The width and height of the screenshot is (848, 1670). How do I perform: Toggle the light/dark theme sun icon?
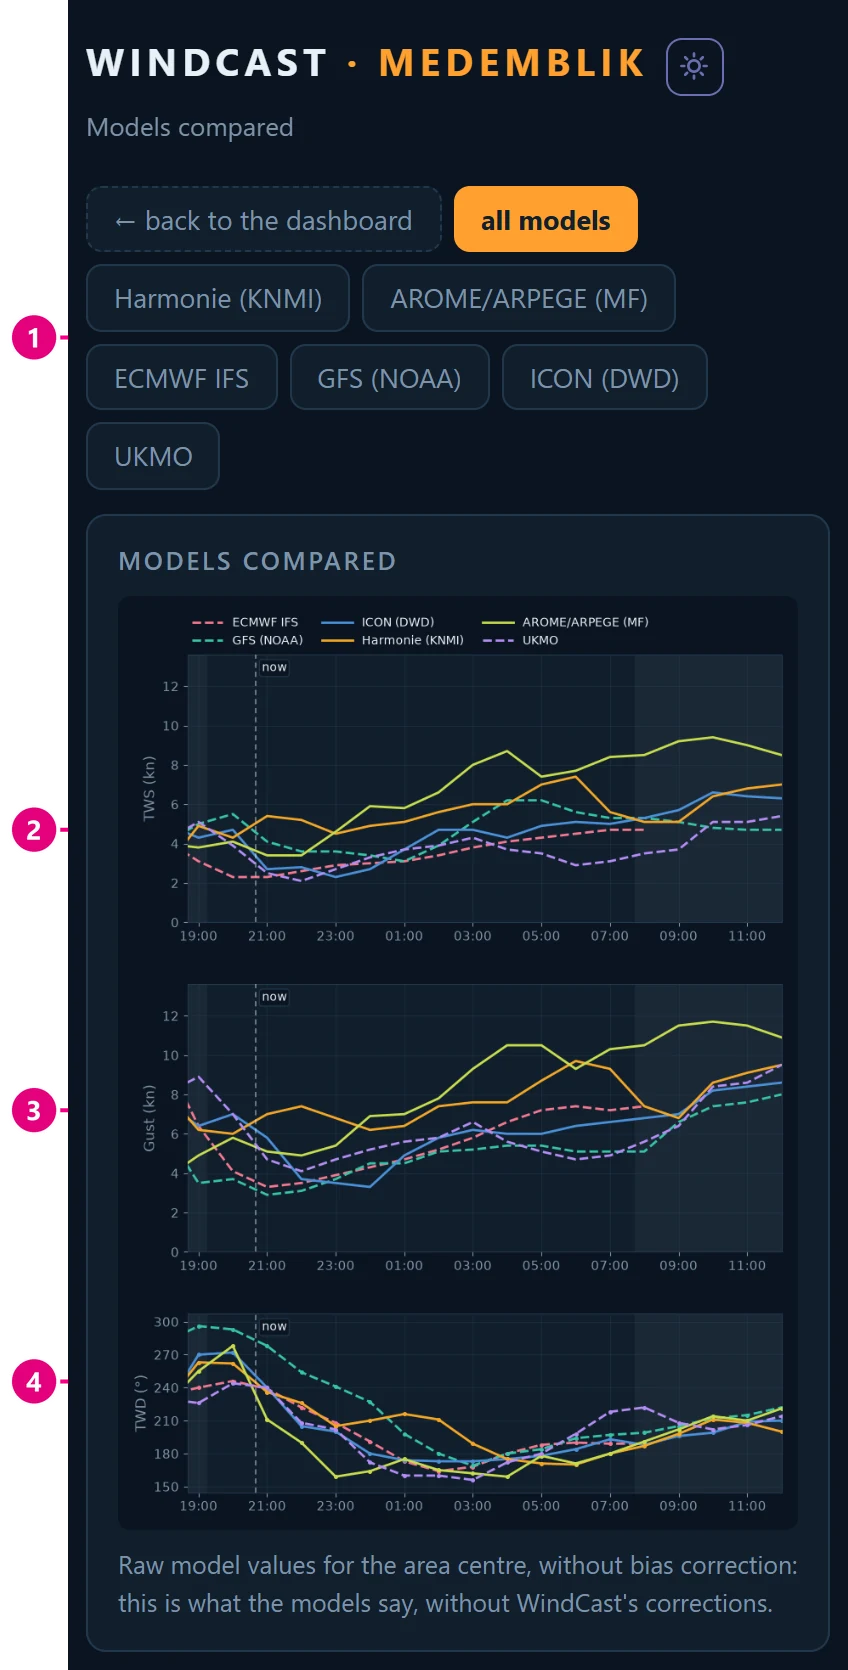point(694,67)
